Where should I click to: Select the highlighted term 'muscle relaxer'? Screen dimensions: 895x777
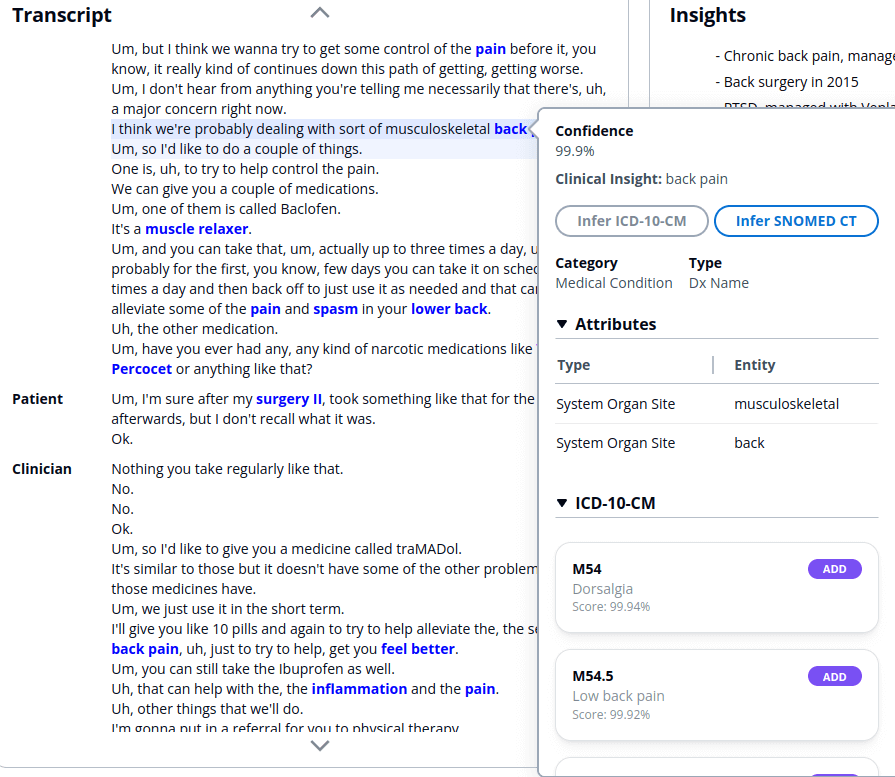coord(197,229)
